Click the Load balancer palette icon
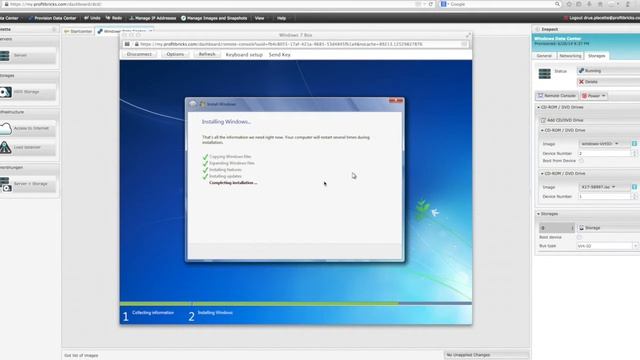The width and height of the screenshot is (640, 360). [5, 147]
